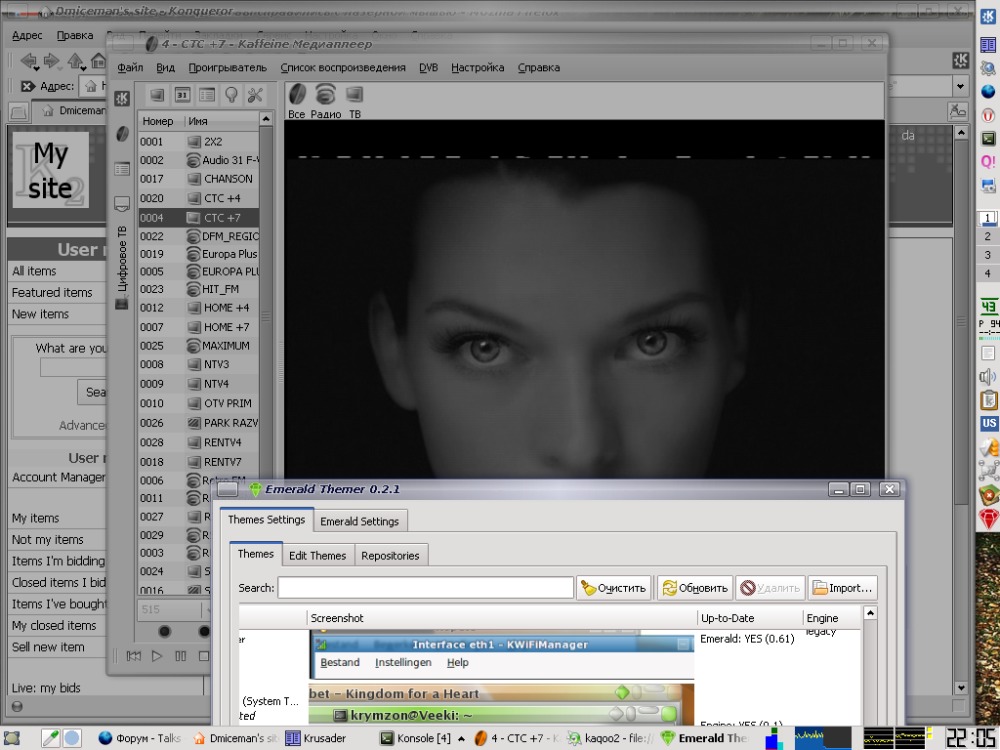The image size is (1000, 750).
Task: Switch to the Repositories tab
Action: pos(390,555)
